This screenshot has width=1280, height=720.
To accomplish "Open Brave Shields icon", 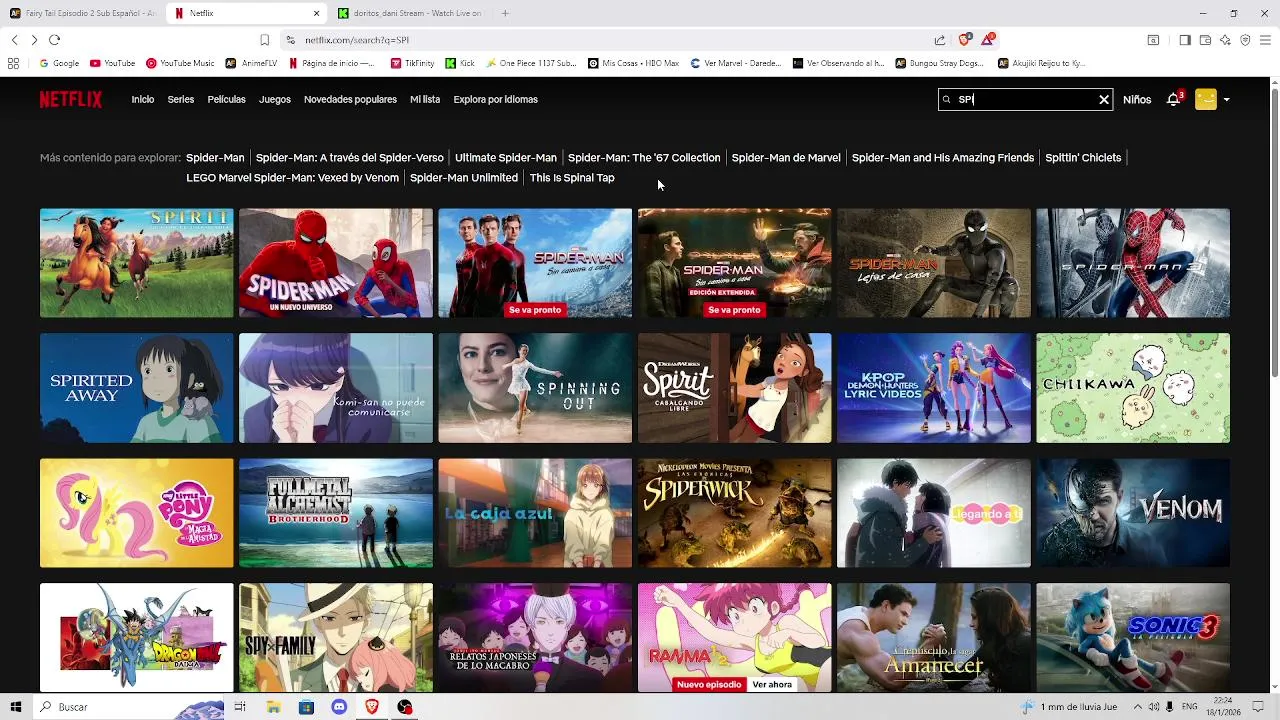I will pyautogui.click(x=964, y=40).
